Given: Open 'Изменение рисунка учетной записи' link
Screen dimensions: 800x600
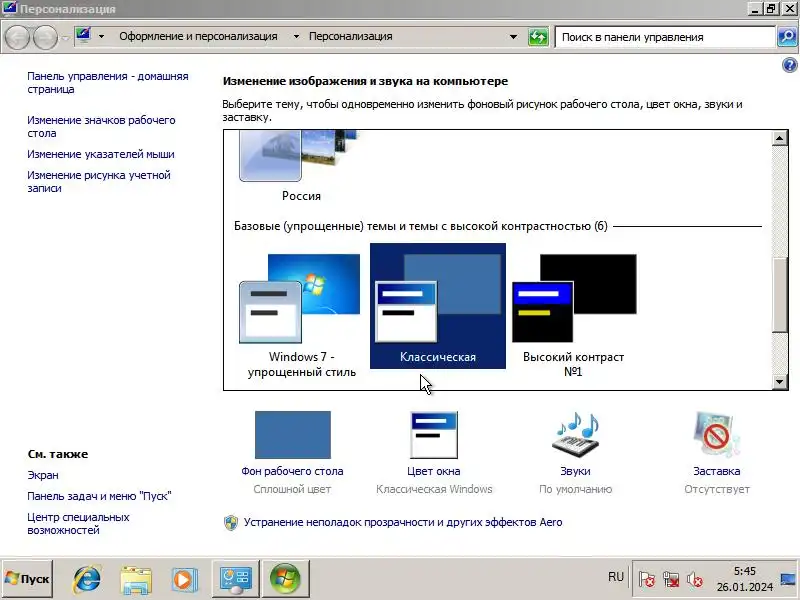Looking at the screenshot, I should (98, 182).
